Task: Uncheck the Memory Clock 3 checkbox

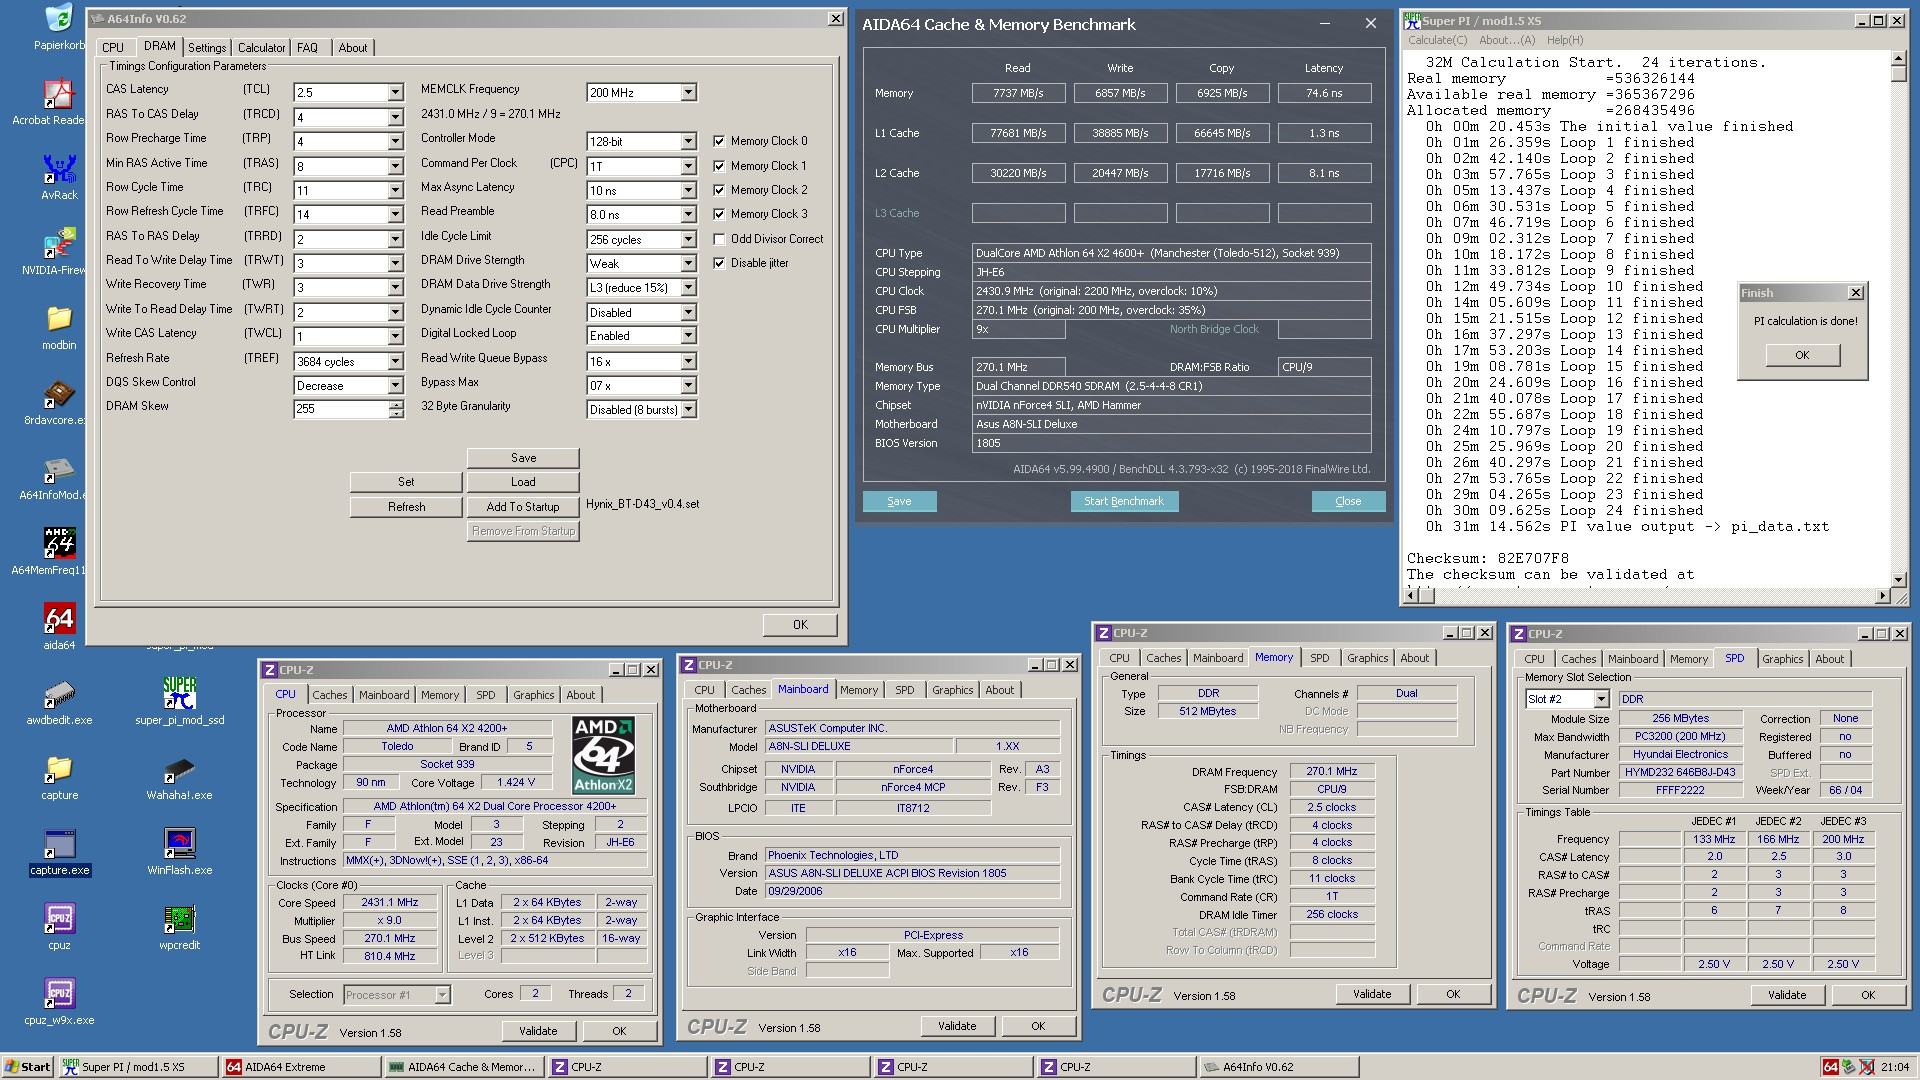Action: pyautogui.click(x=719, y=214)
